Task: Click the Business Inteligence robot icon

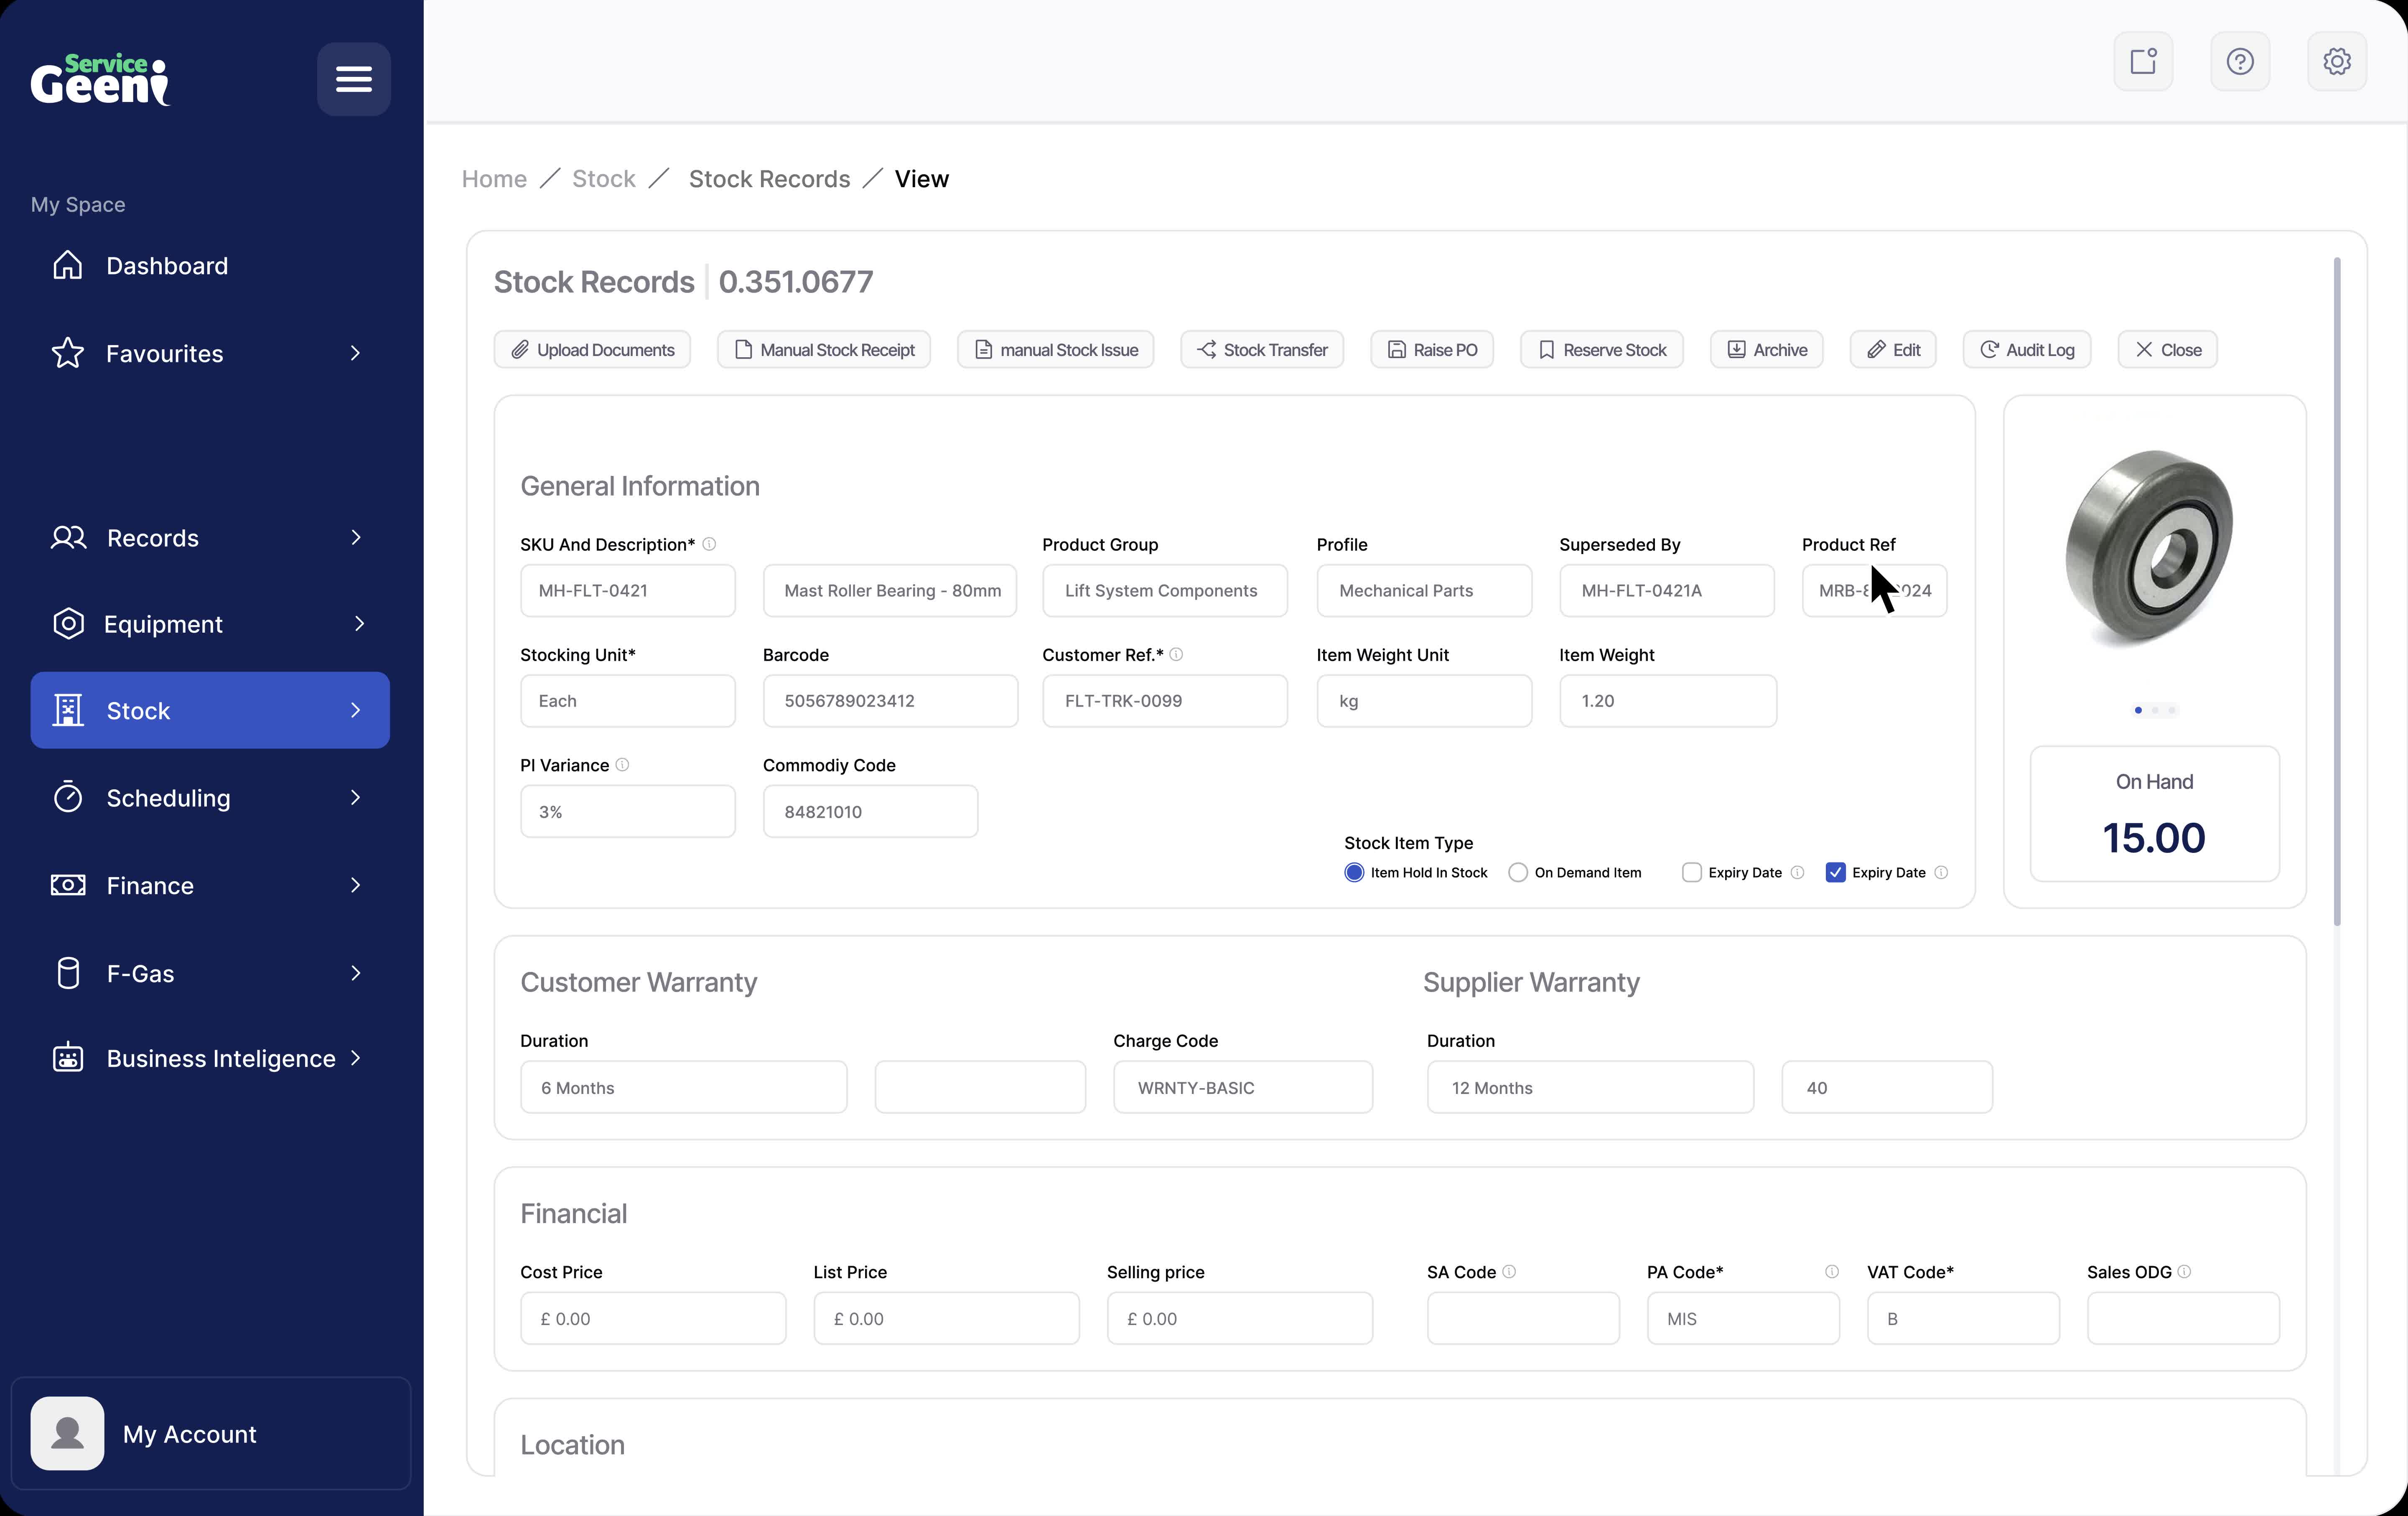Action: point(68,1058)
